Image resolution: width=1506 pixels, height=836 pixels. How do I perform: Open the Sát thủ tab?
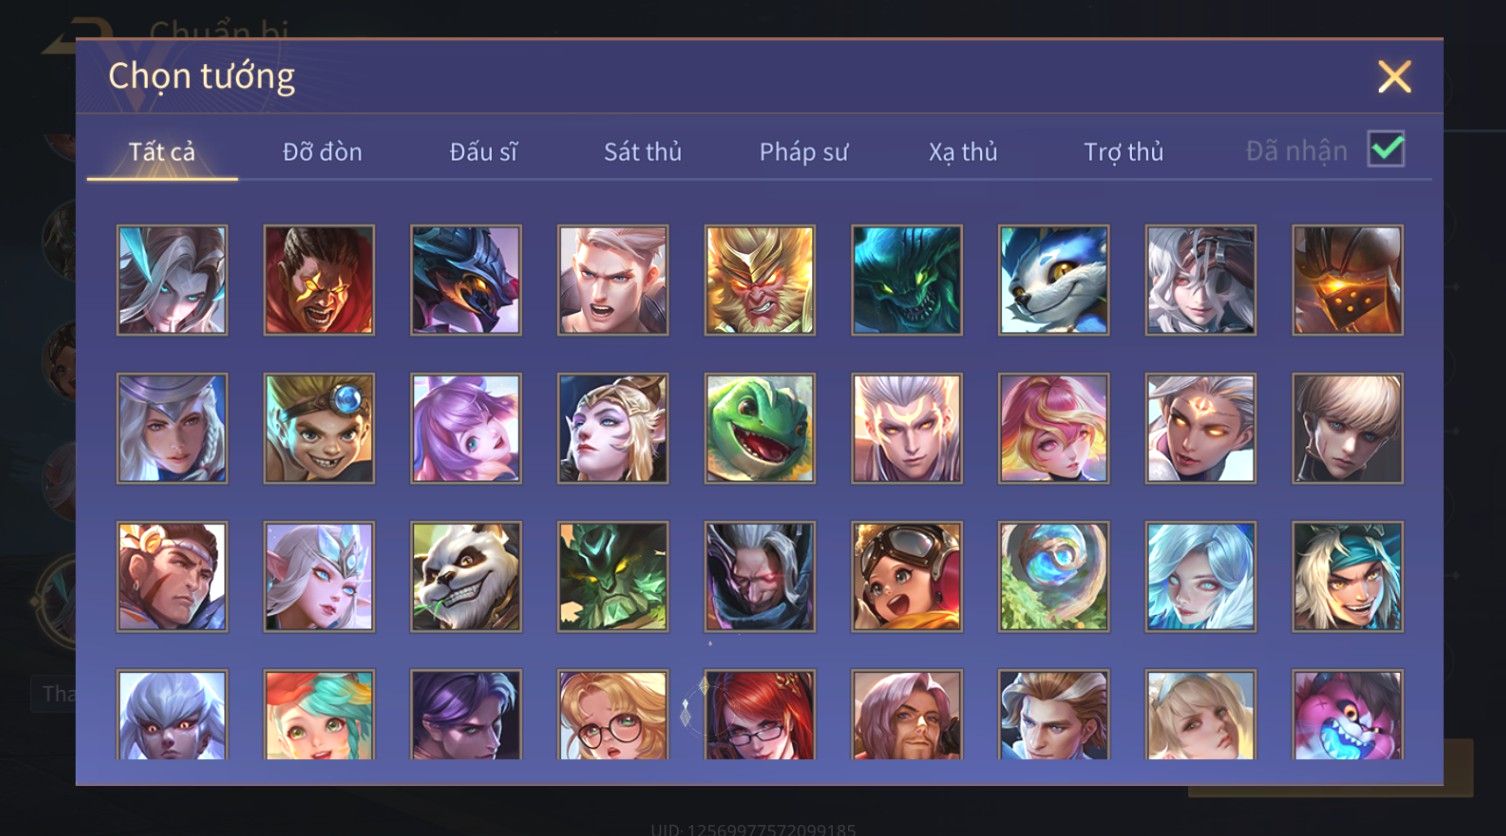coord(643,152)
